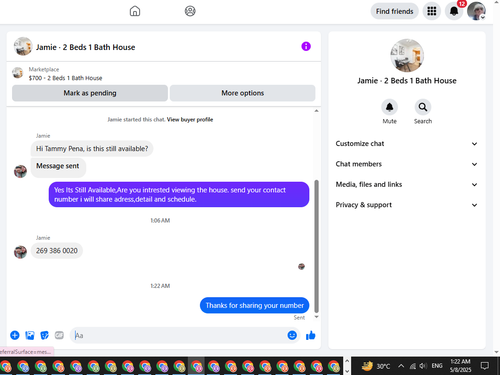Click chat scroll up arrow
The image size is (500, 375).
click(316, 111)
